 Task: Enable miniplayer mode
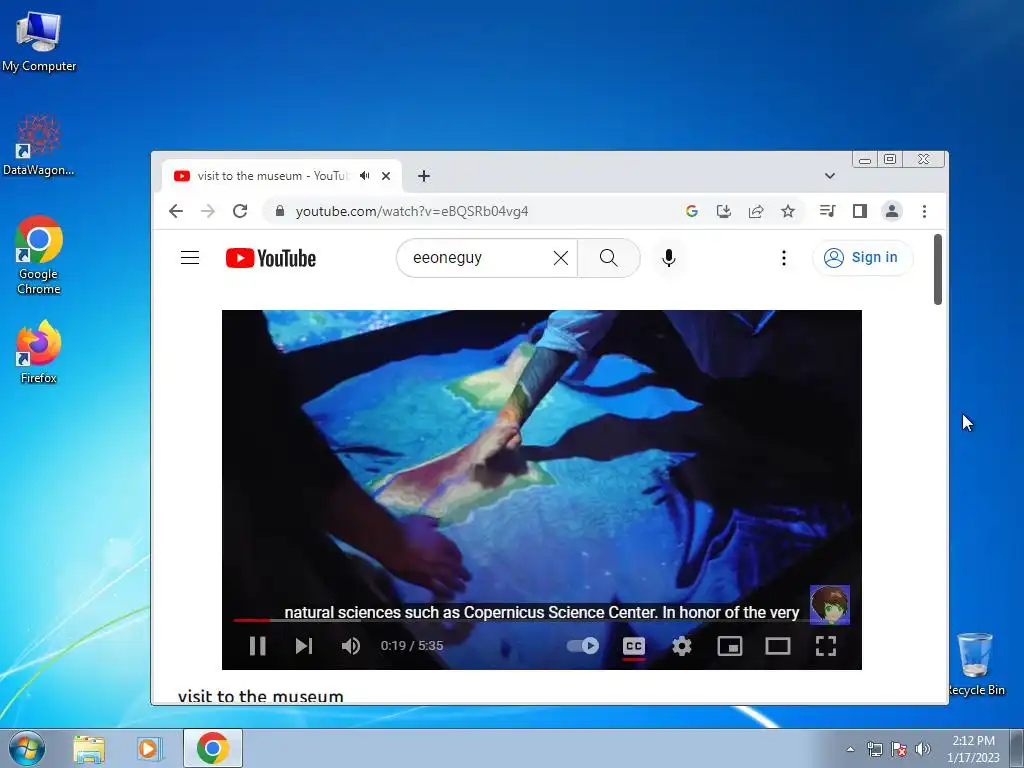coord(729,646)
